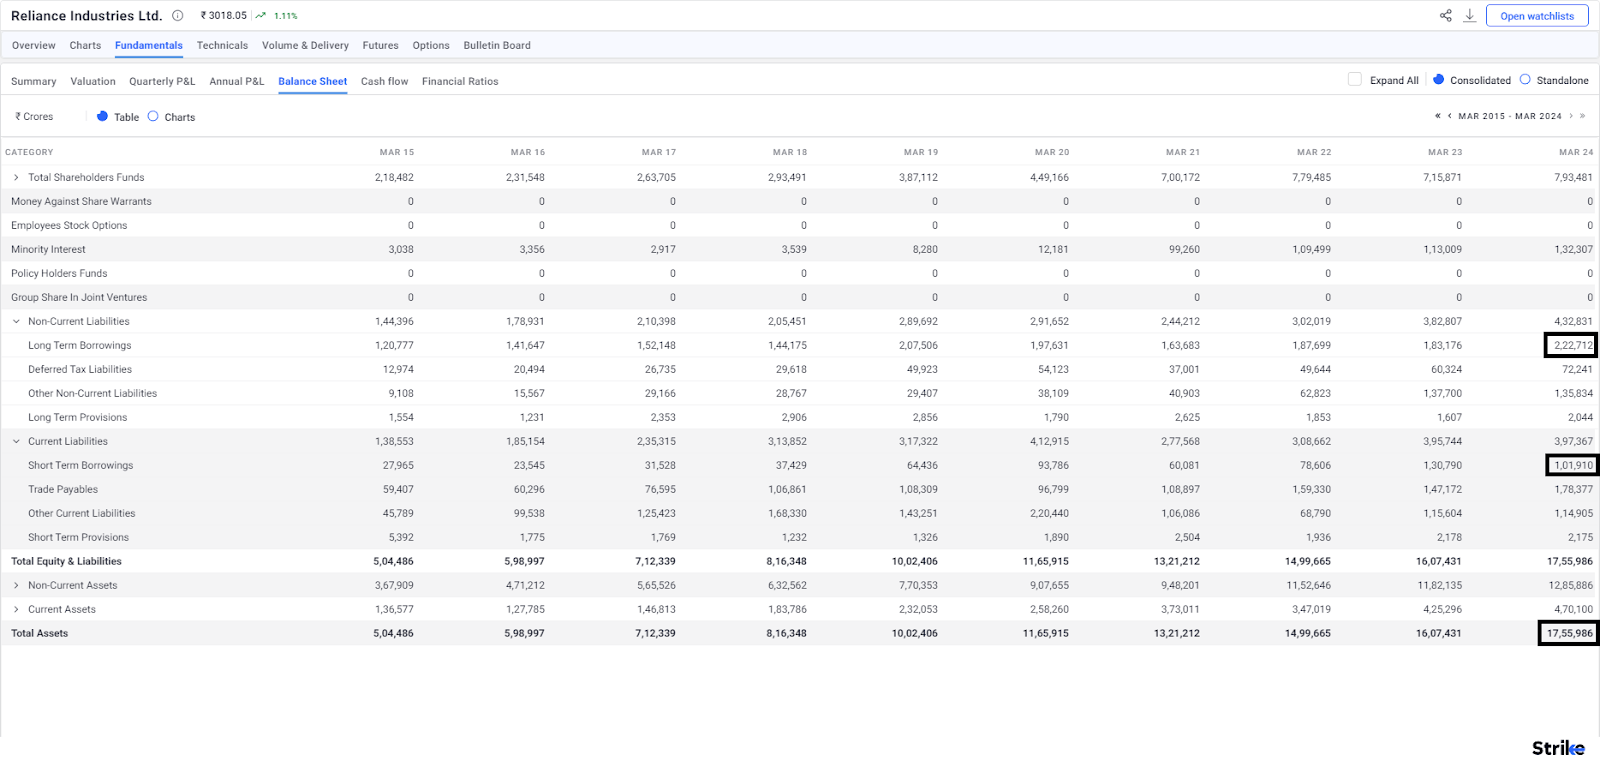Select the Standalone radio button
The height and width of the screenshot is (767, 1600).
[1525, 79]
